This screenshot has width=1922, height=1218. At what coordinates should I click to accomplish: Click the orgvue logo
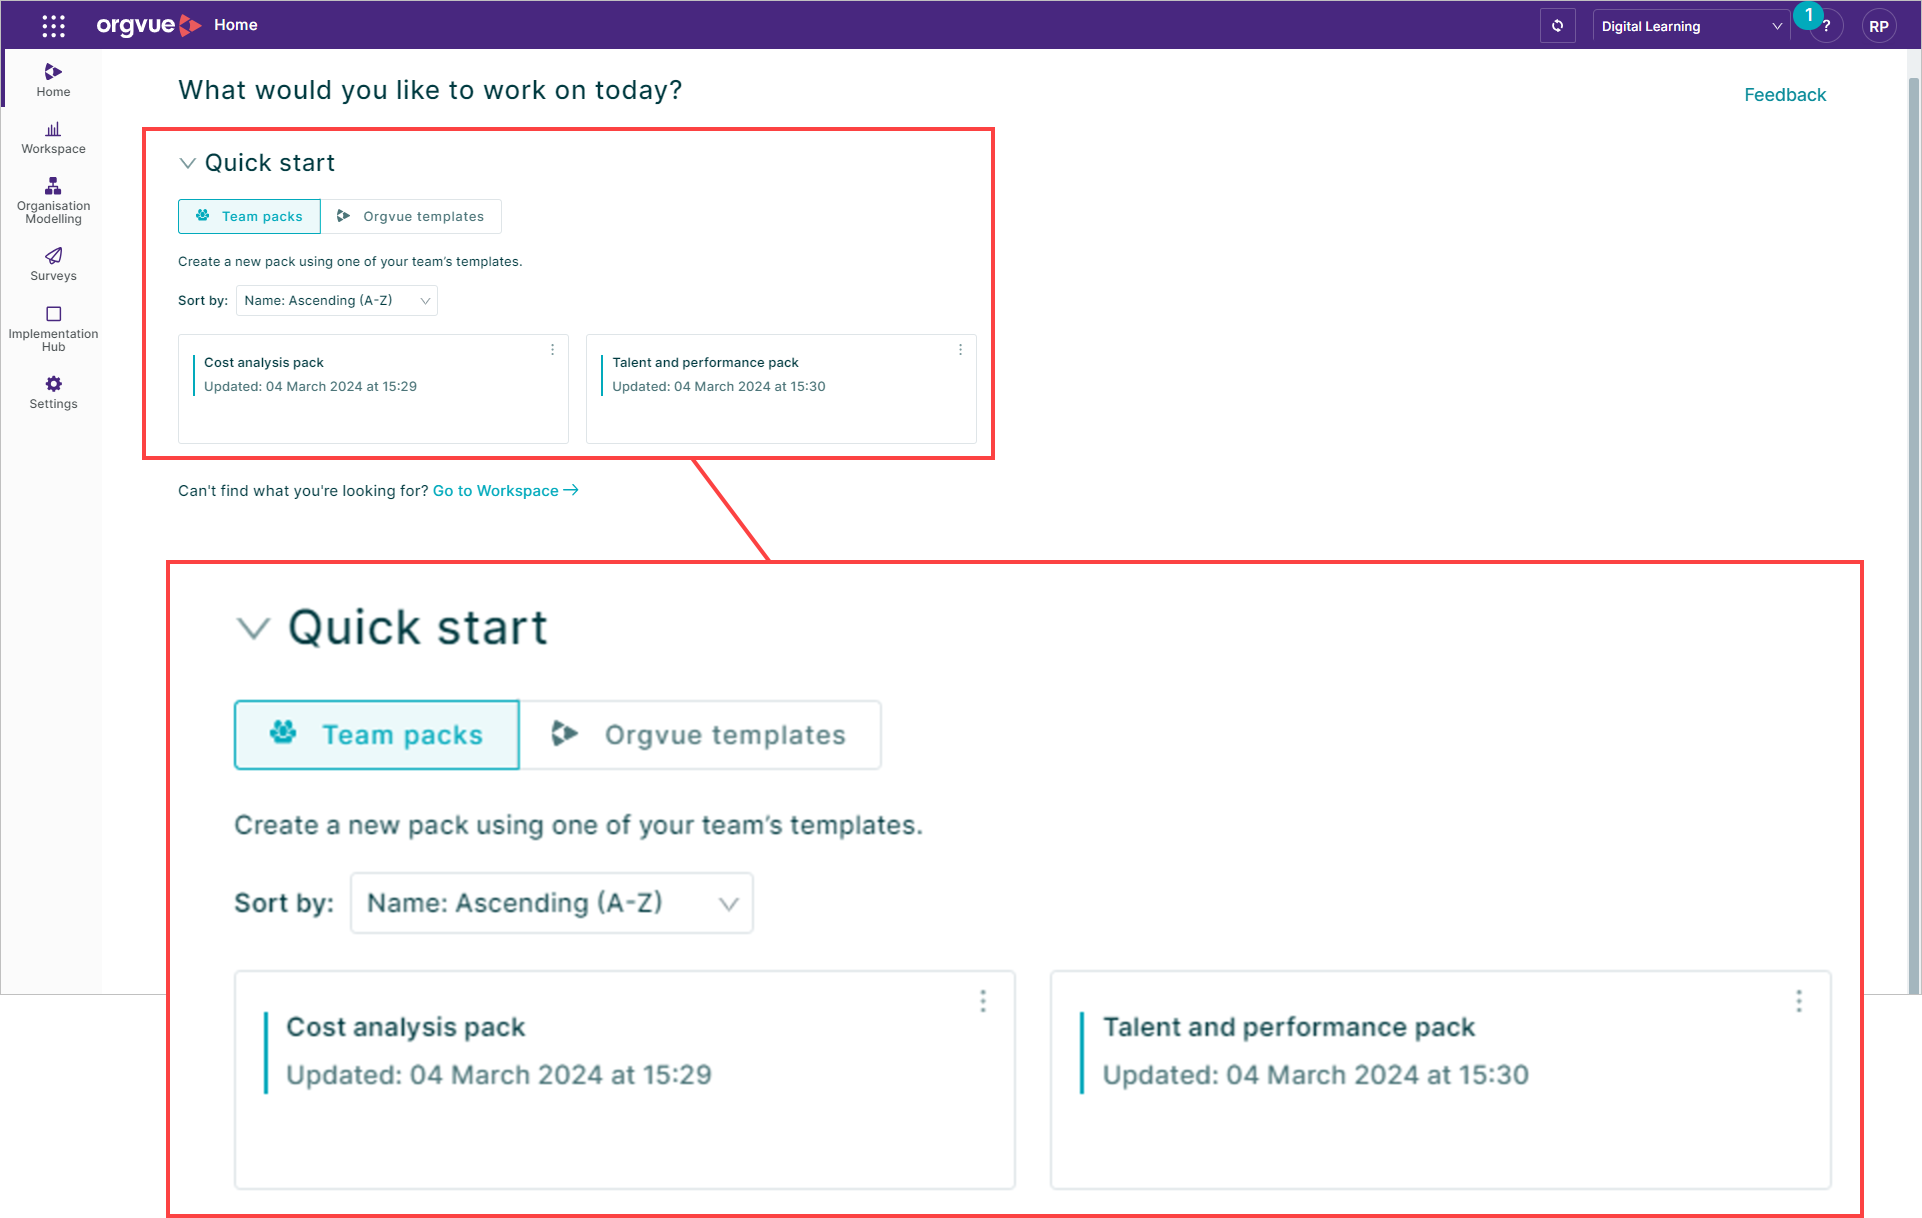click(x=148, y=25)
